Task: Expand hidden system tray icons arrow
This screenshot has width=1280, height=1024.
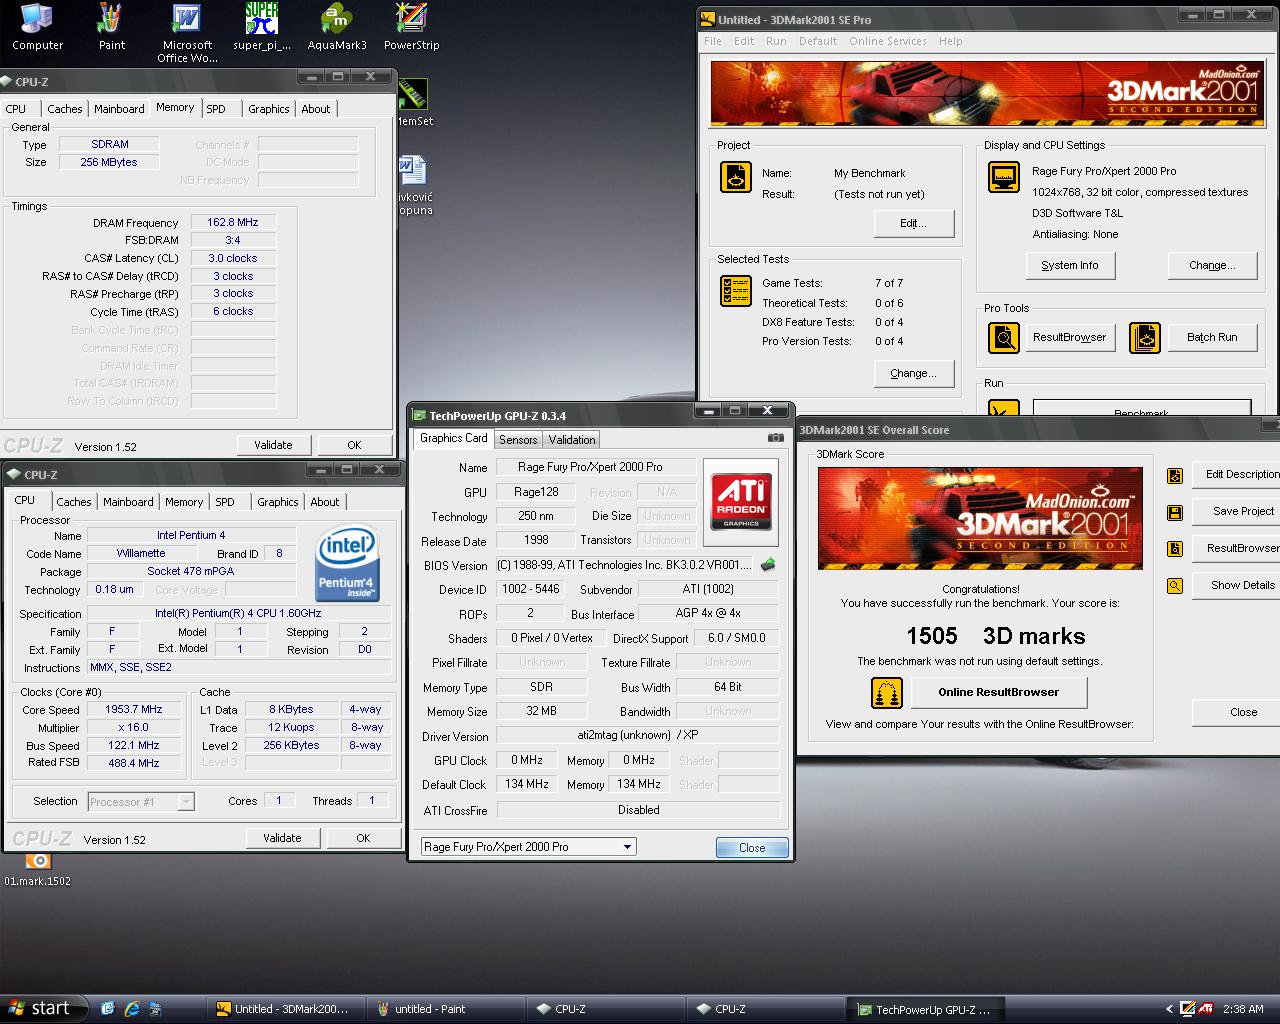Action: pyautogui.click(x=1169, y=1009)
